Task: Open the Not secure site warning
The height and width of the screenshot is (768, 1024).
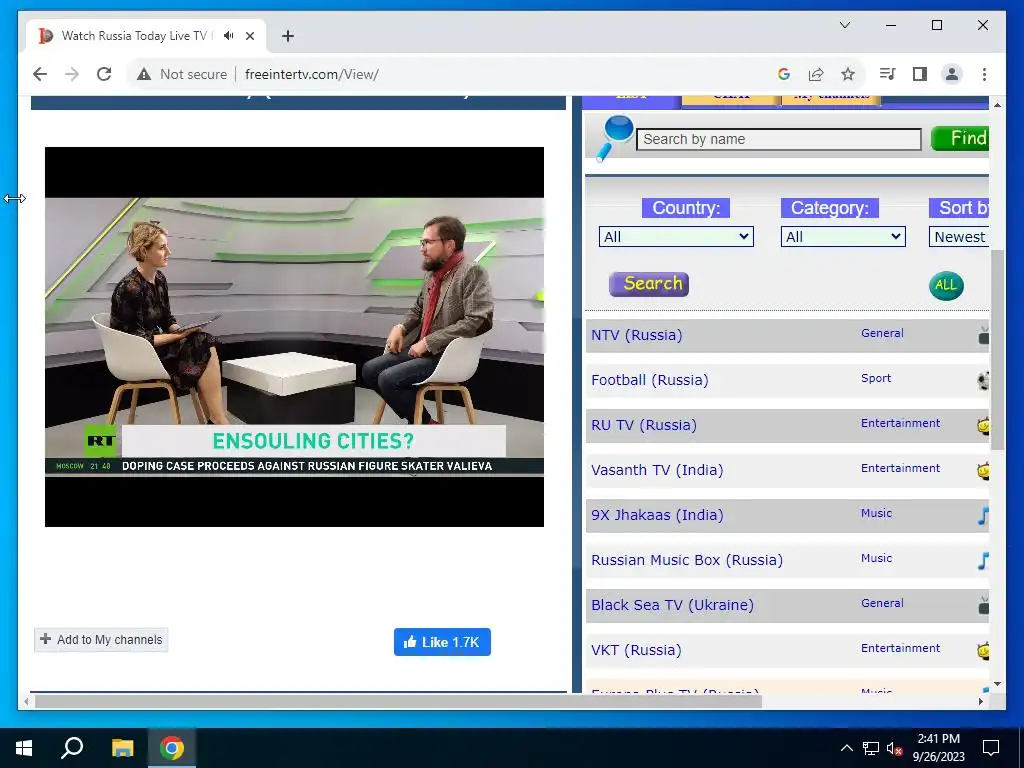Action: click(182, 74)
